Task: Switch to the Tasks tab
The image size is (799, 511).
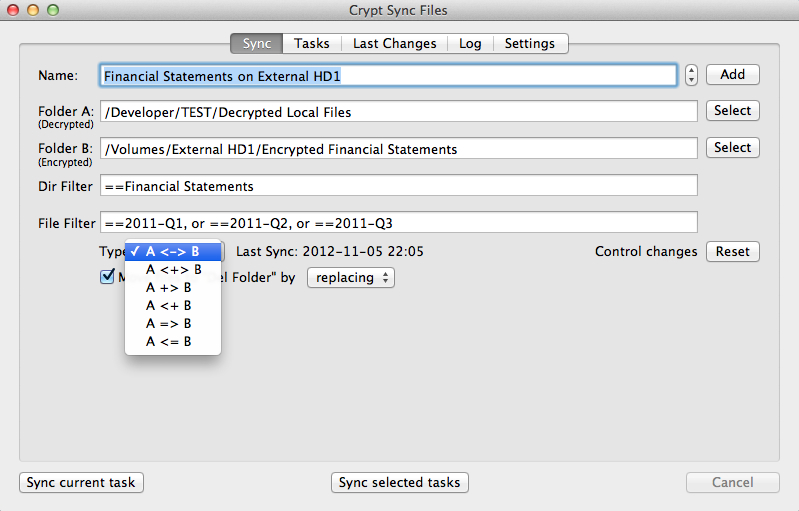Action: coord(312,43)
